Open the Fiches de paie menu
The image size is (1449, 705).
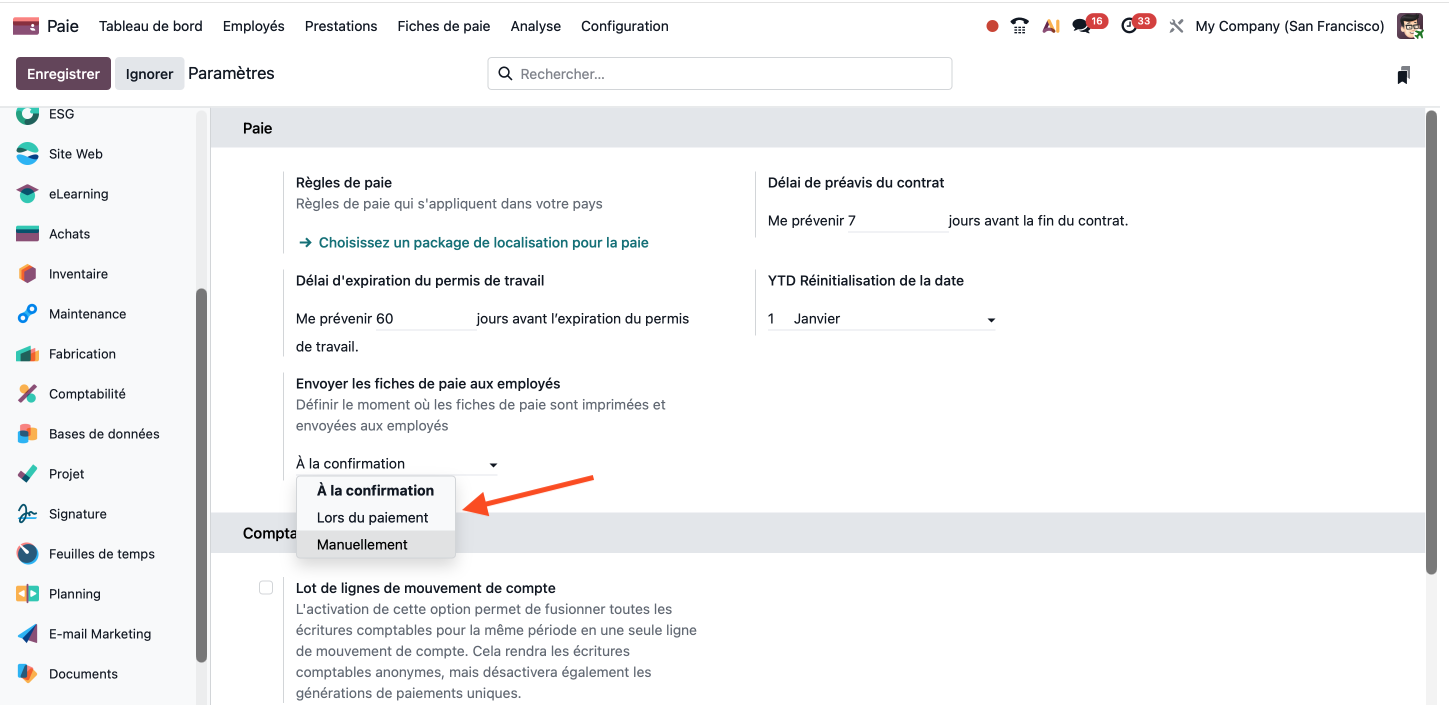pos(444,26)
